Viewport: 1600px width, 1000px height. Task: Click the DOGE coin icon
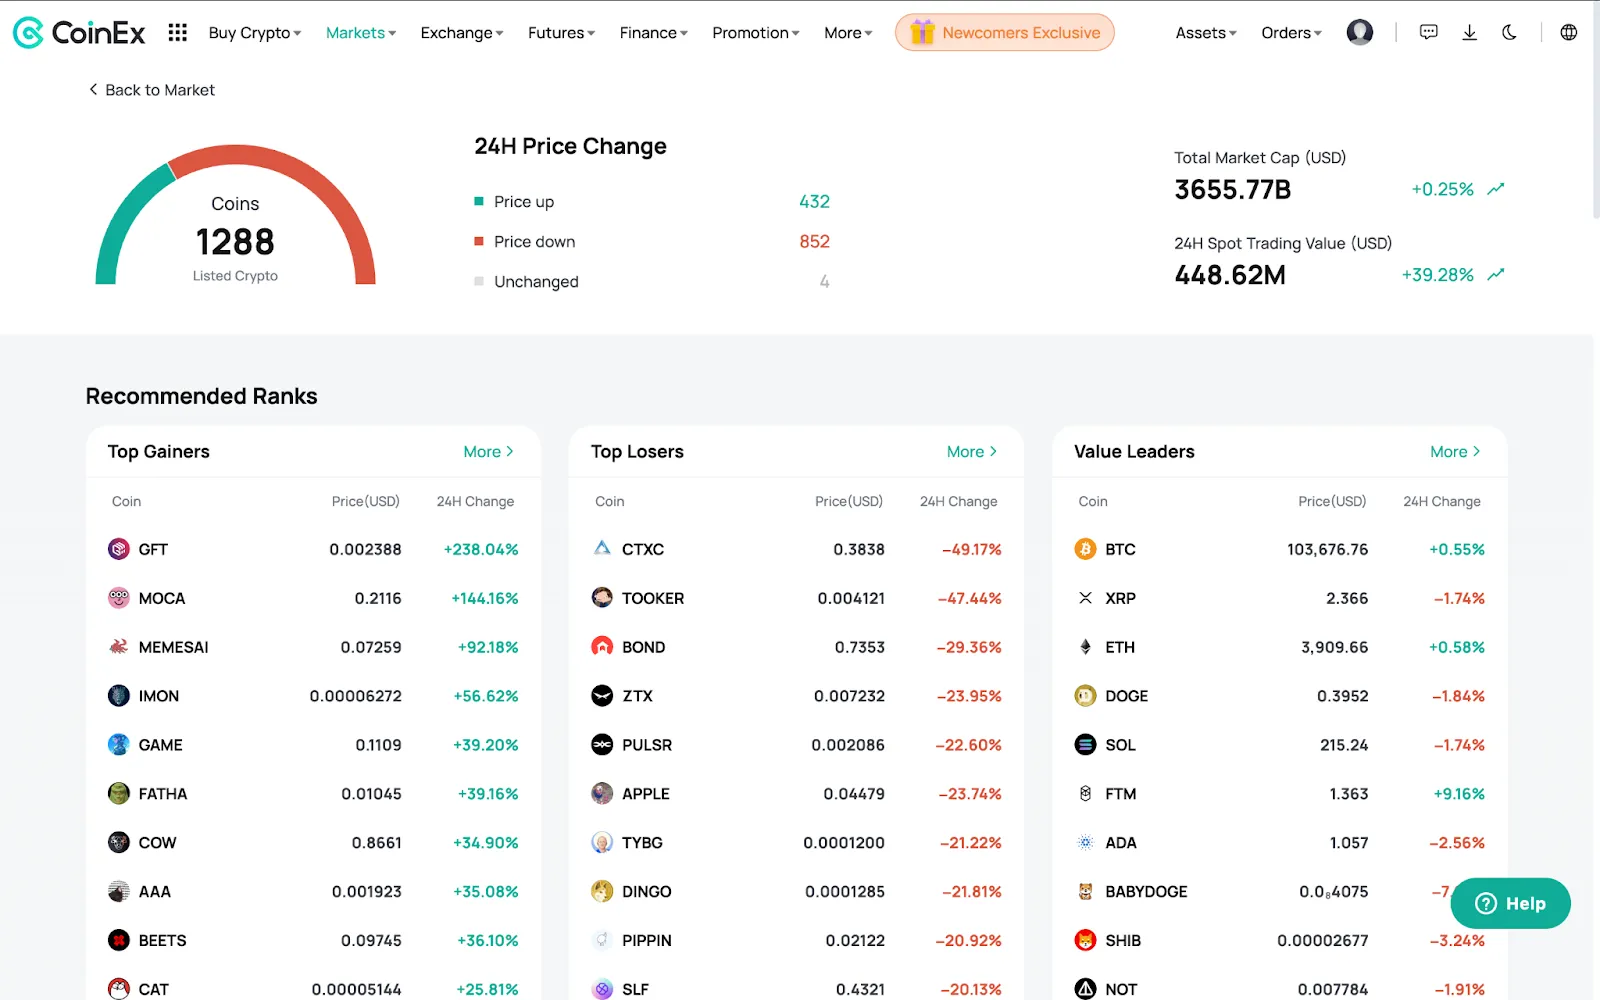click(x=1085, y=696)
